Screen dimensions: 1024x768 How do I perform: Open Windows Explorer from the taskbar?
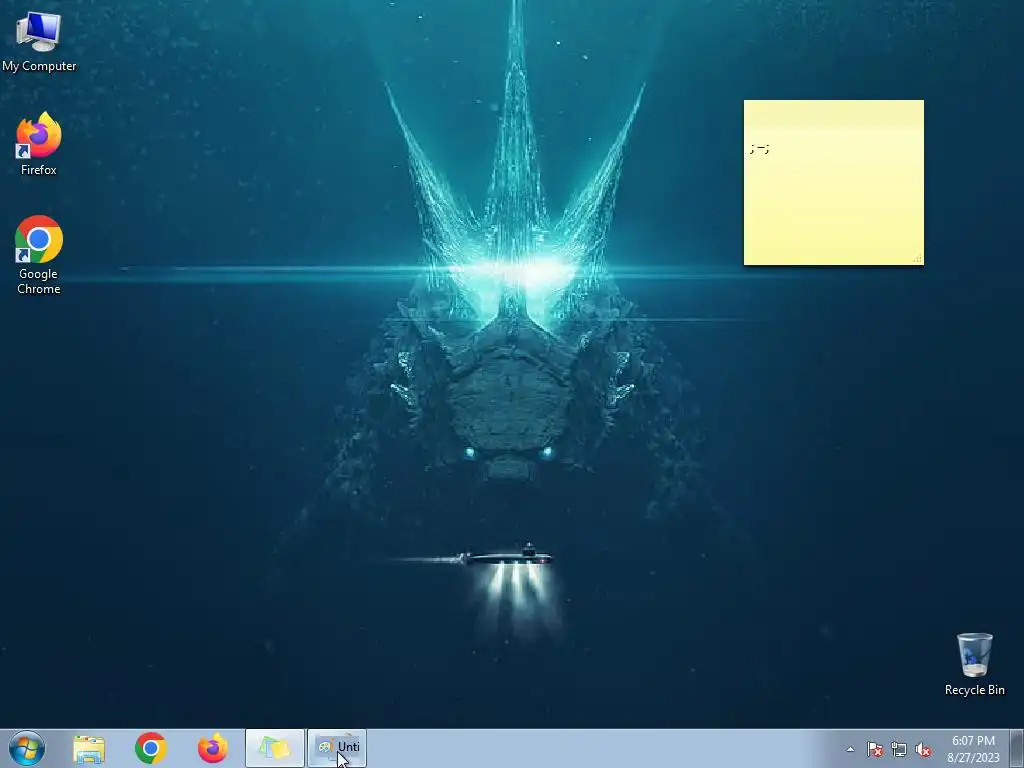pyautogui.click(x=89, y=748)
